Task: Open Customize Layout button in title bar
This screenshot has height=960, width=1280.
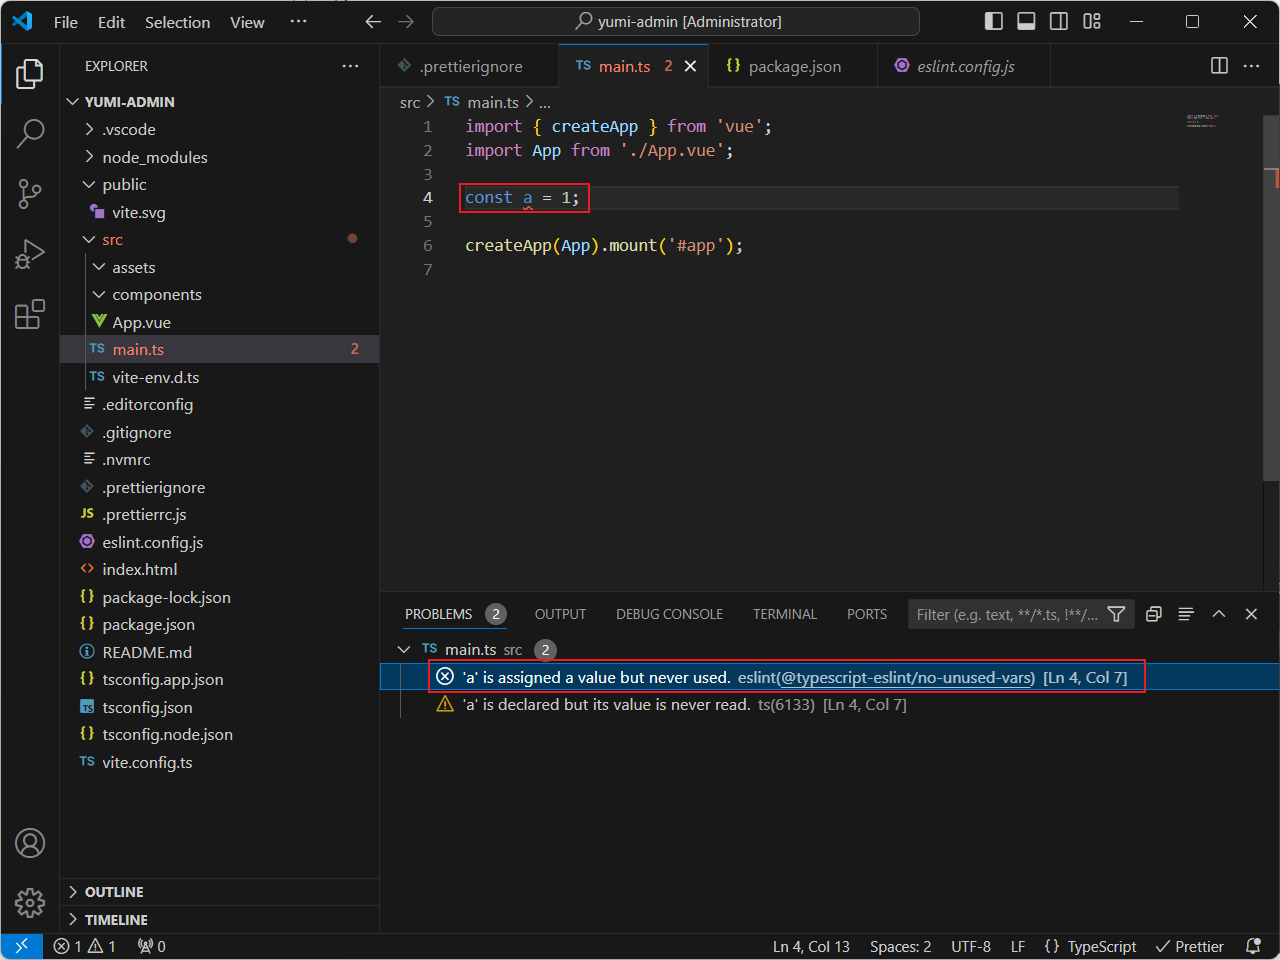Action: [x=1092, y=21]
